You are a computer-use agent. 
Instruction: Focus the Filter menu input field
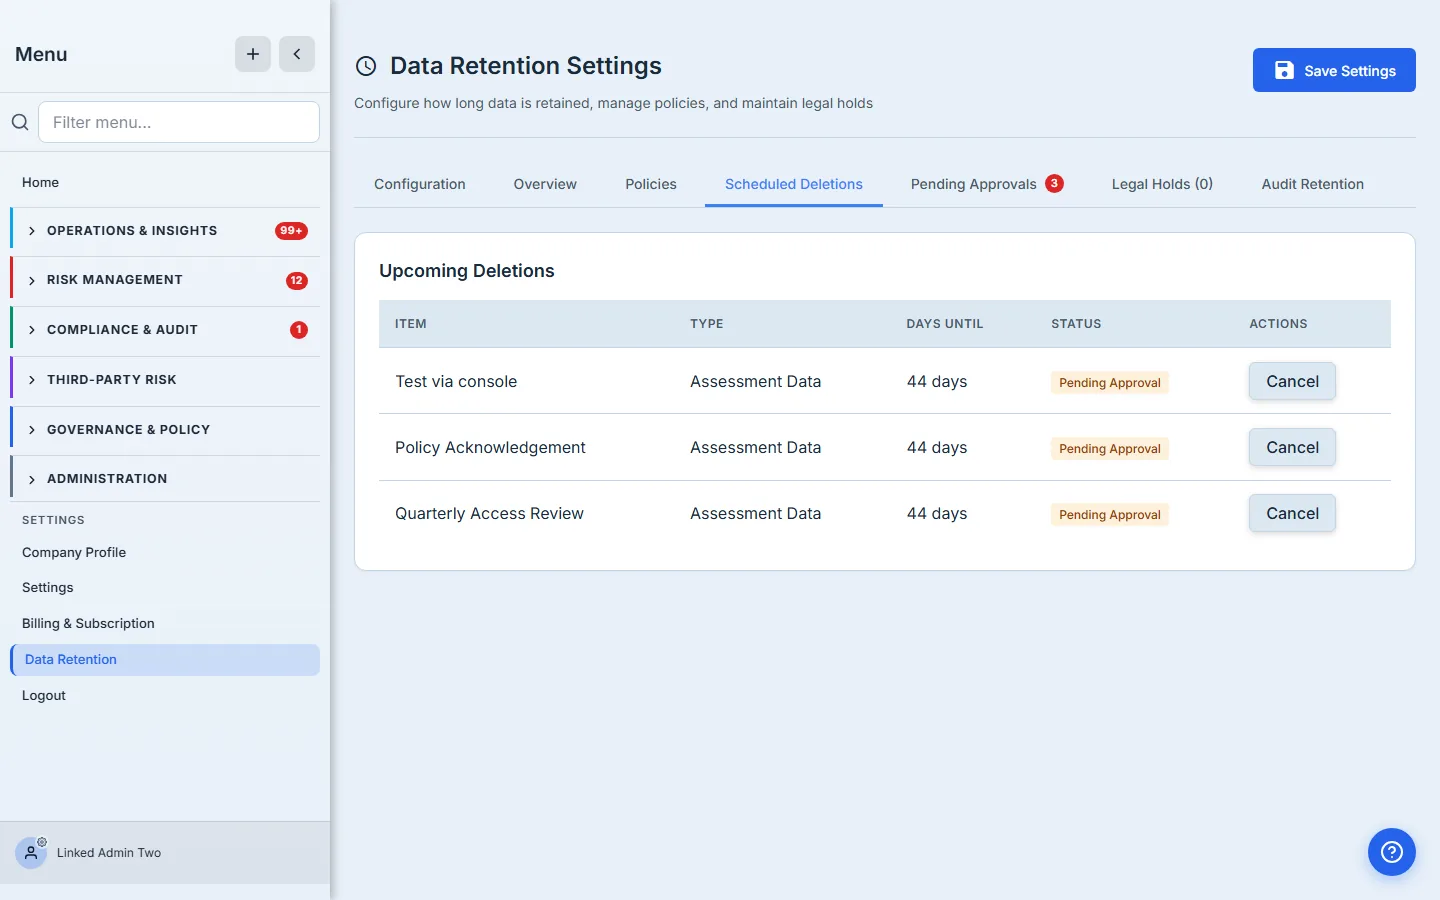(179, 122)
